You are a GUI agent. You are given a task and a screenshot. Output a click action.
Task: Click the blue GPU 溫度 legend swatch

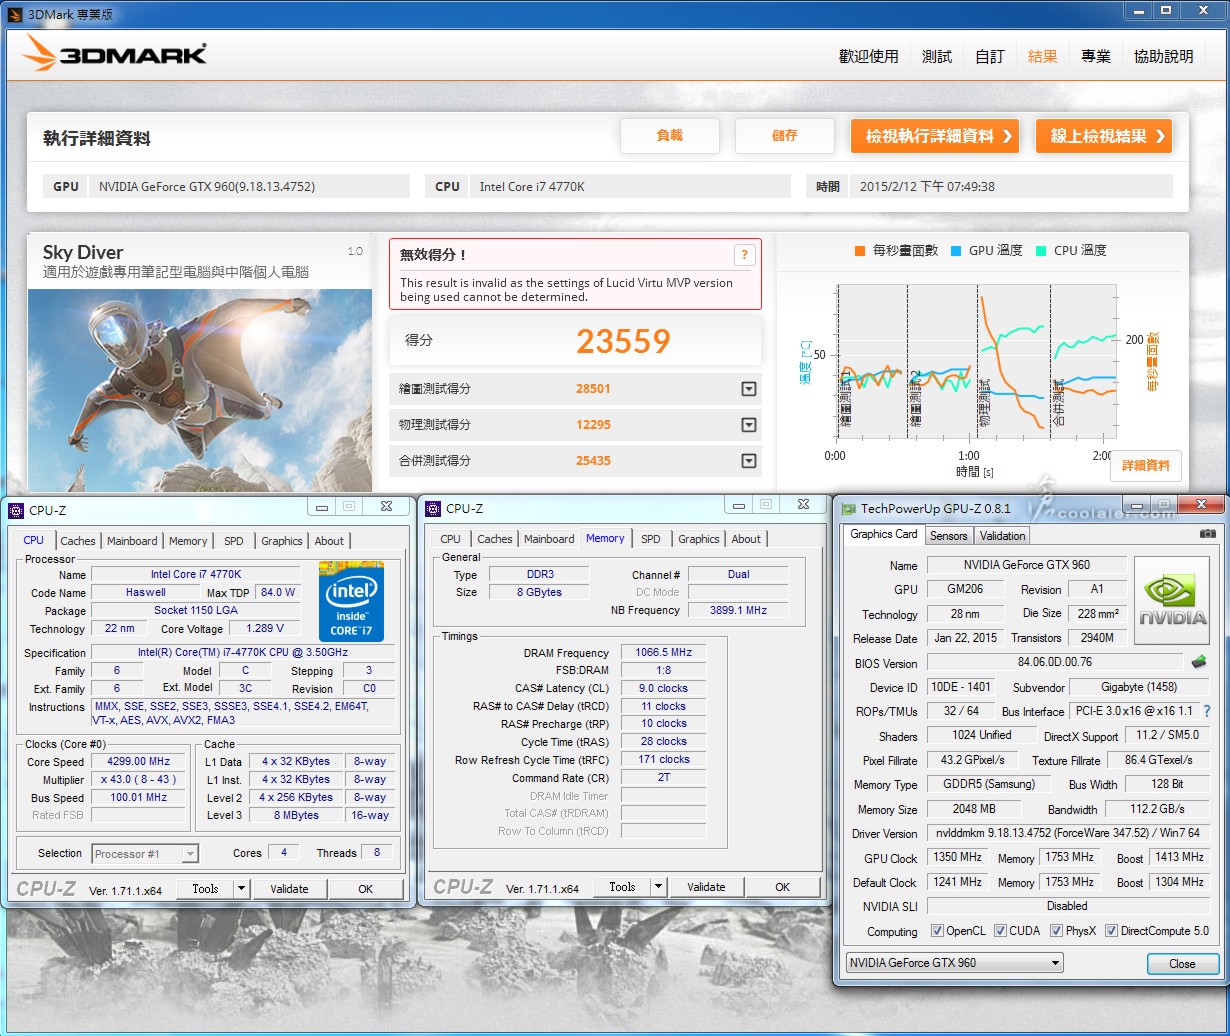coord(956,251)
